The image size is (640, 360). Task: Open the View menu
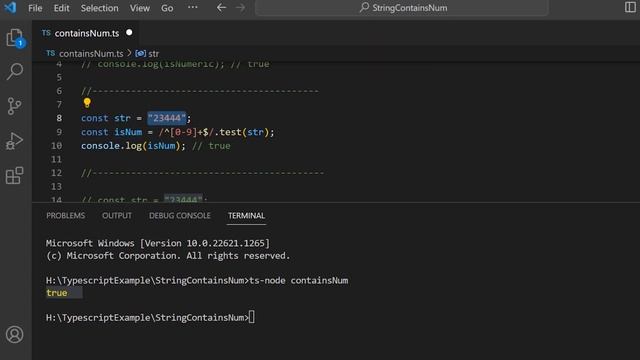[x=140, y=8]
